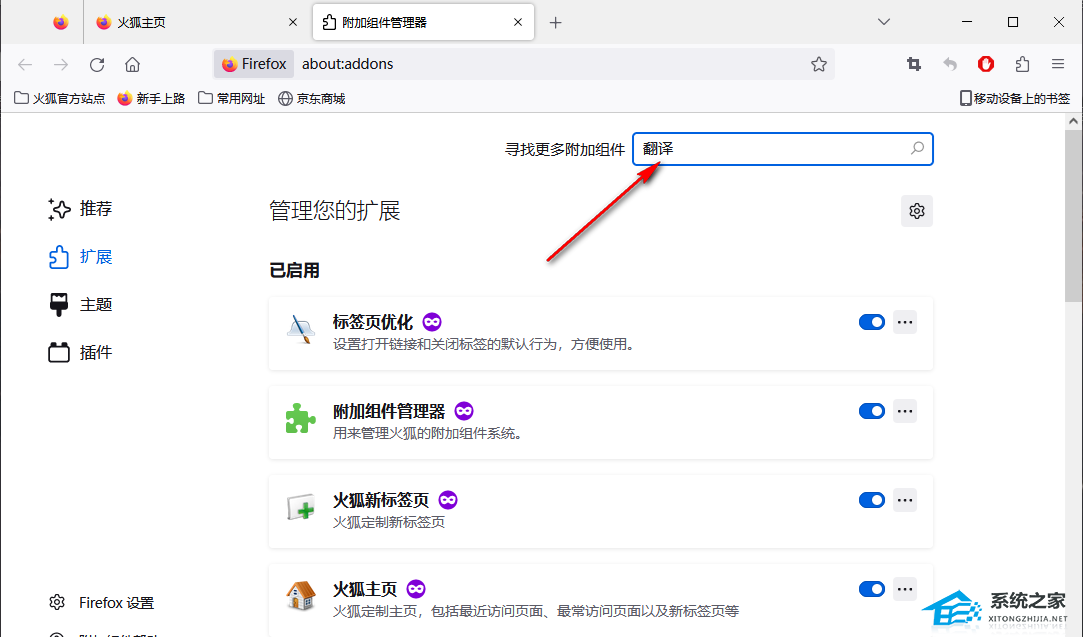The image size is (1083, 637).
Task: Click the 附加组件管理器 extension name
Action: [x=389, y=411]
